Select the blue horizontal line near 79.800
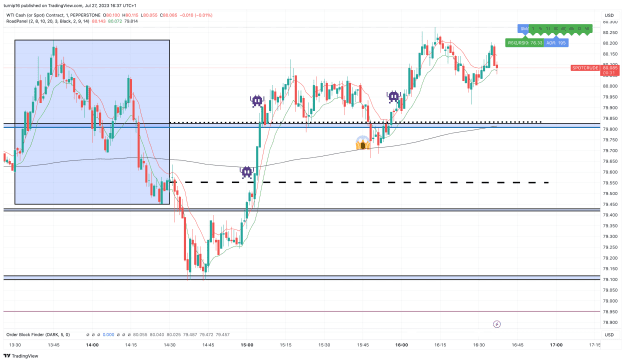The height and width of the screenshot is (362, 625). (x=302, y=127)
